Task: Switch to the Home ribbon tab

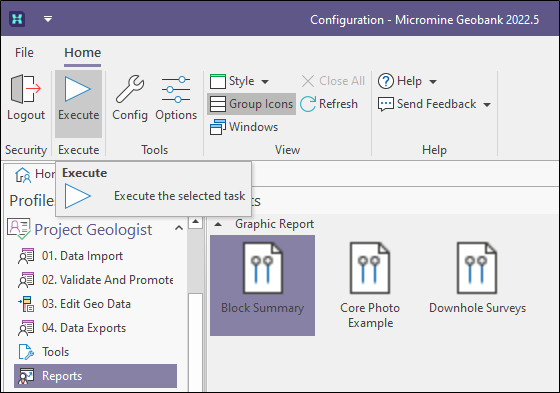Action: click(82, 53)
